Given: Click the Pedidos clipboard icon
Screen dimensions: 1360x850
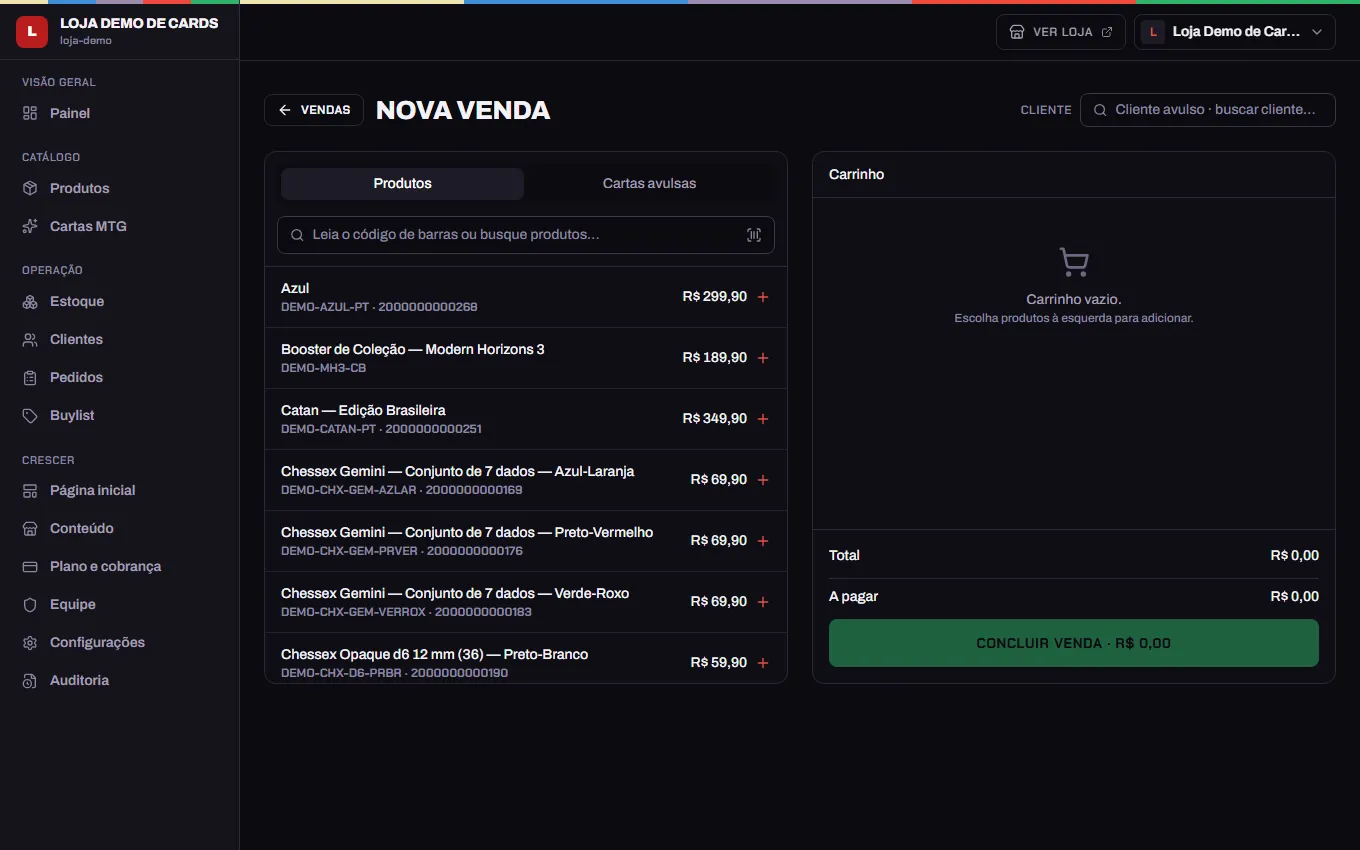Looking at the screenshot, I should click(30, 377).
